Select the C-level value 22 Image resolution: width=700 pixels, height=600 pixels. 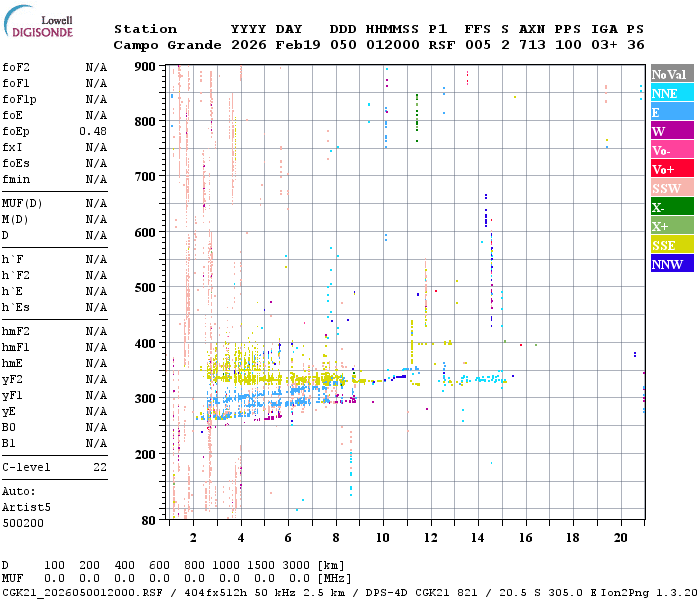coord(100,467)
